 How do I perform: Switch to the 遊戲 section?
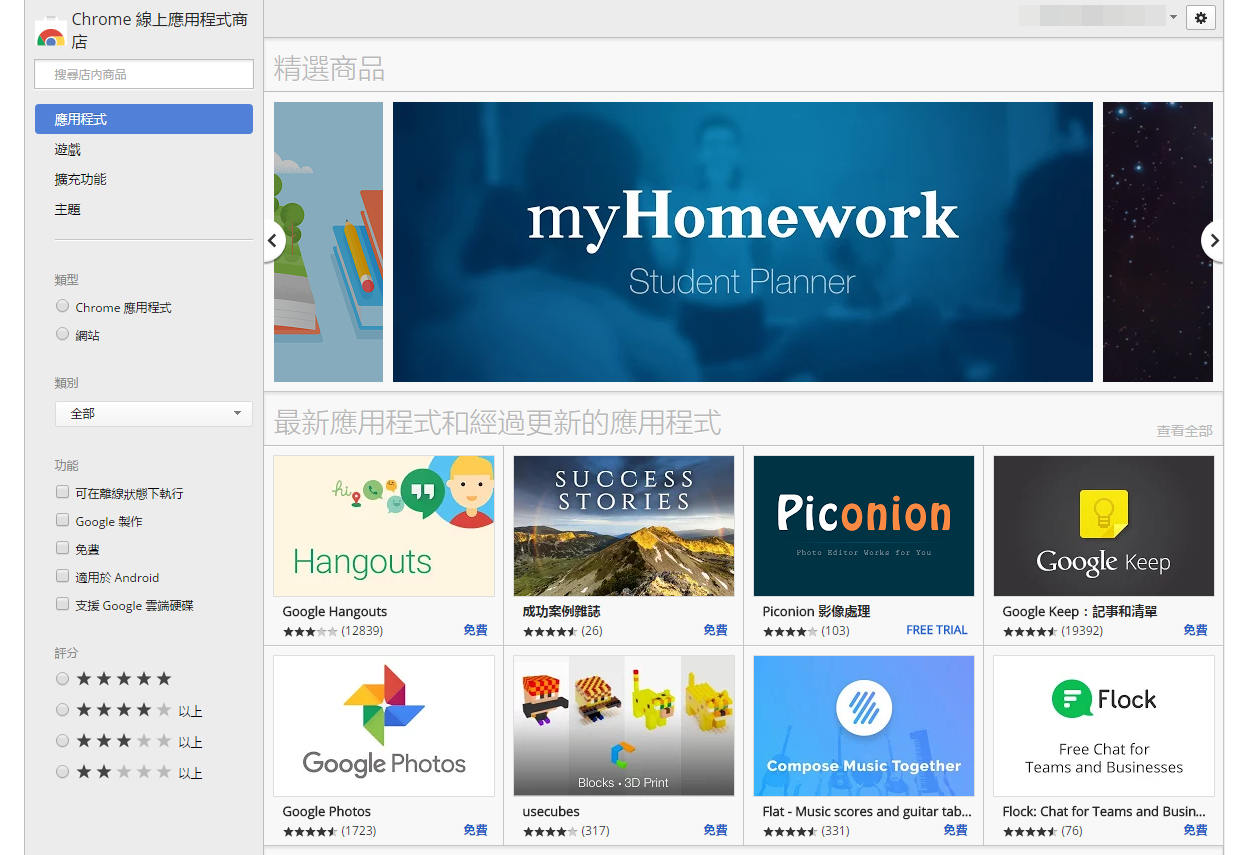tap(68, 150)
